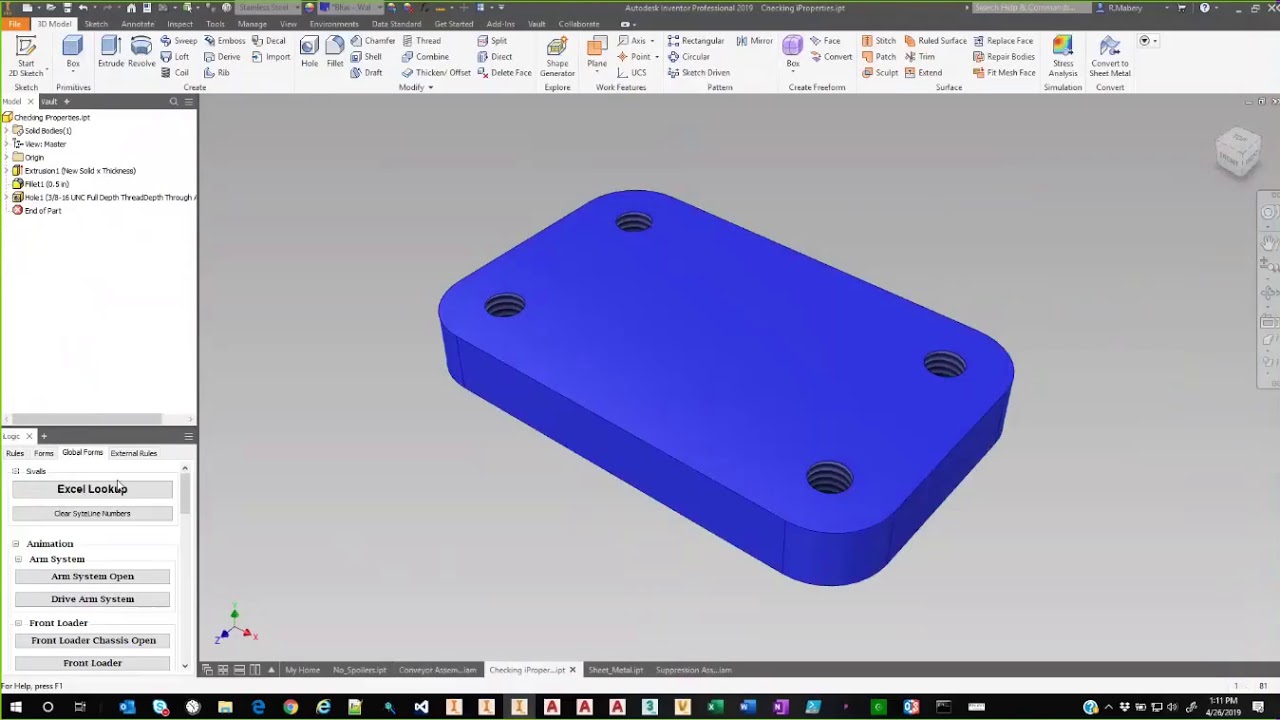Screen dimensions: 1280x720
Task: Select the Hole tool
Action: 309,52
